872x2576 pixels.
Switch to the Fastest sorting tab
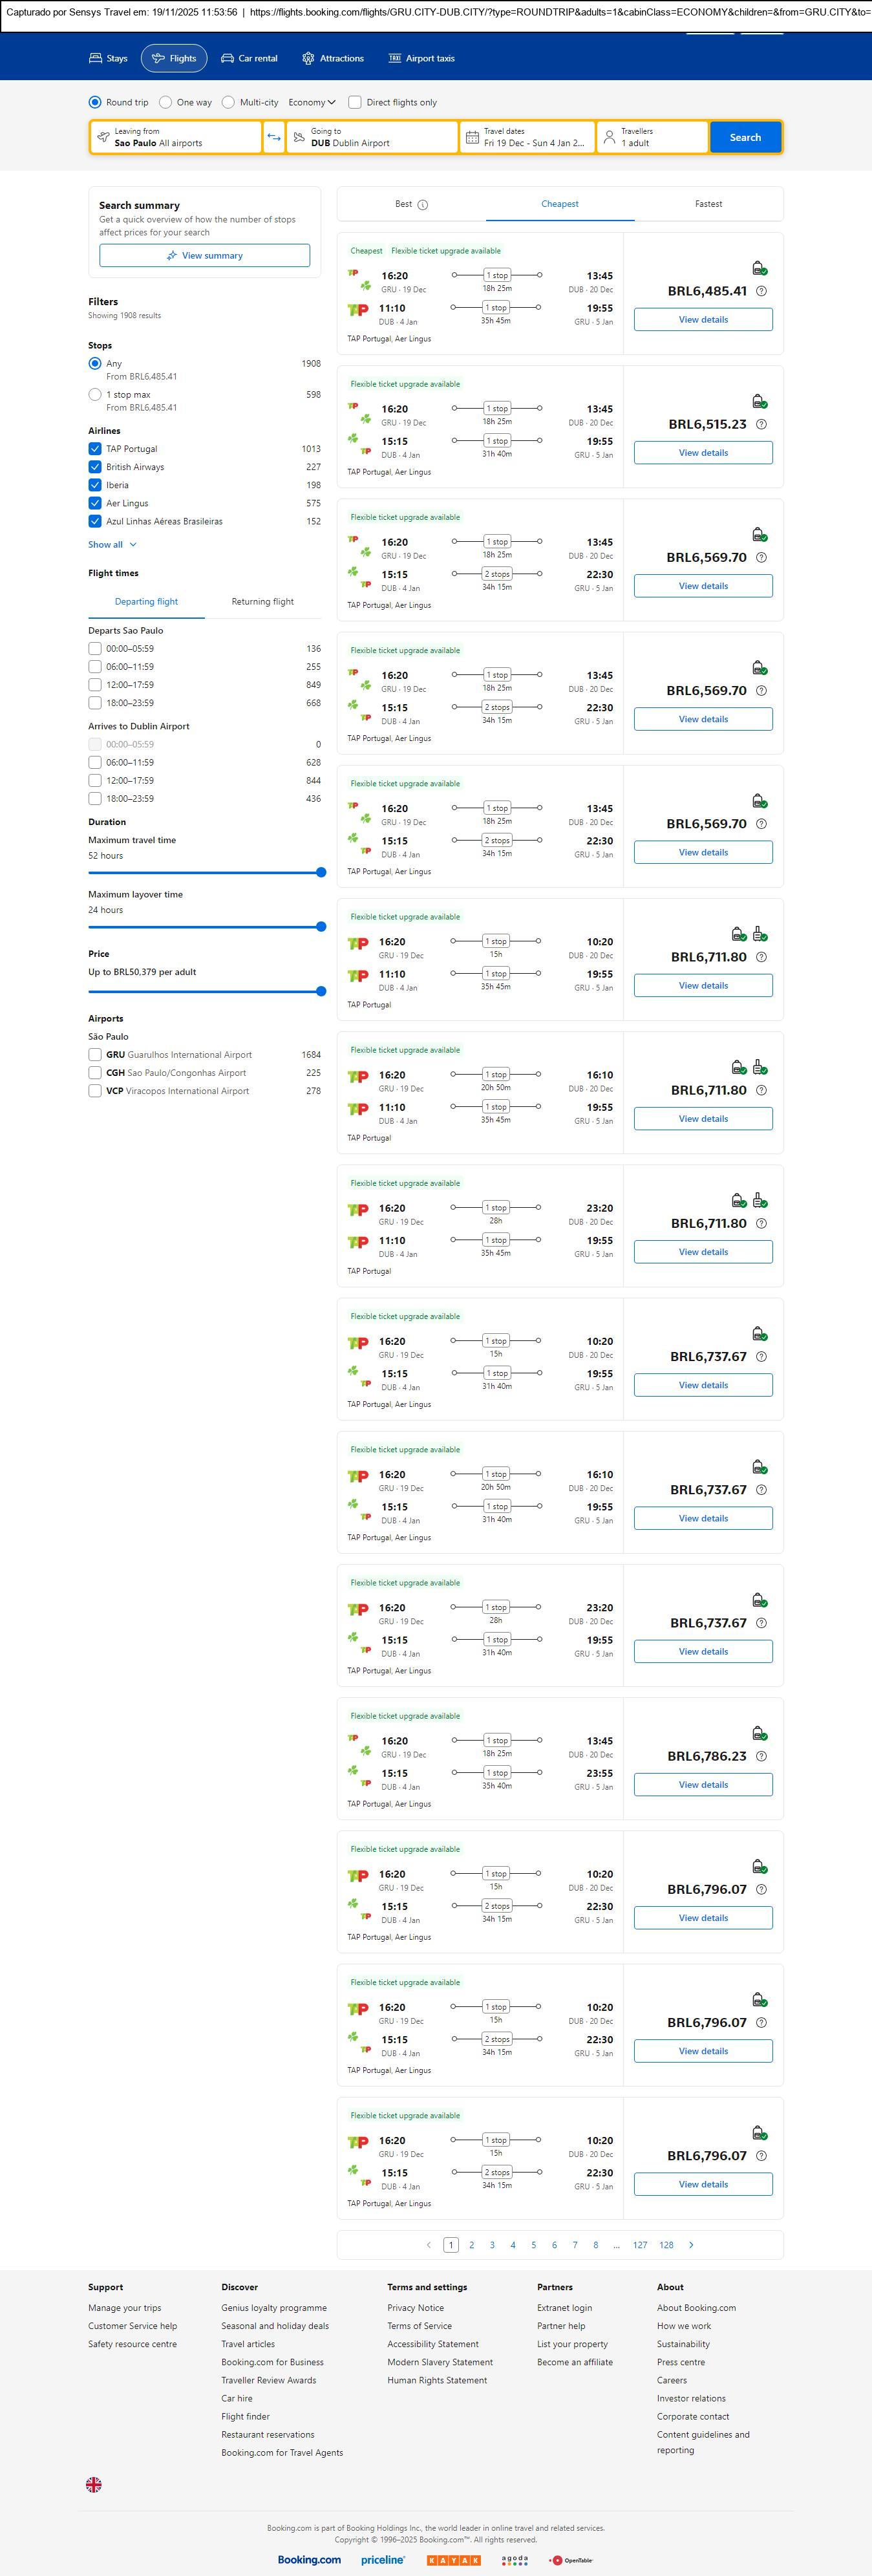pyautogui.click(x=708, y=204)
